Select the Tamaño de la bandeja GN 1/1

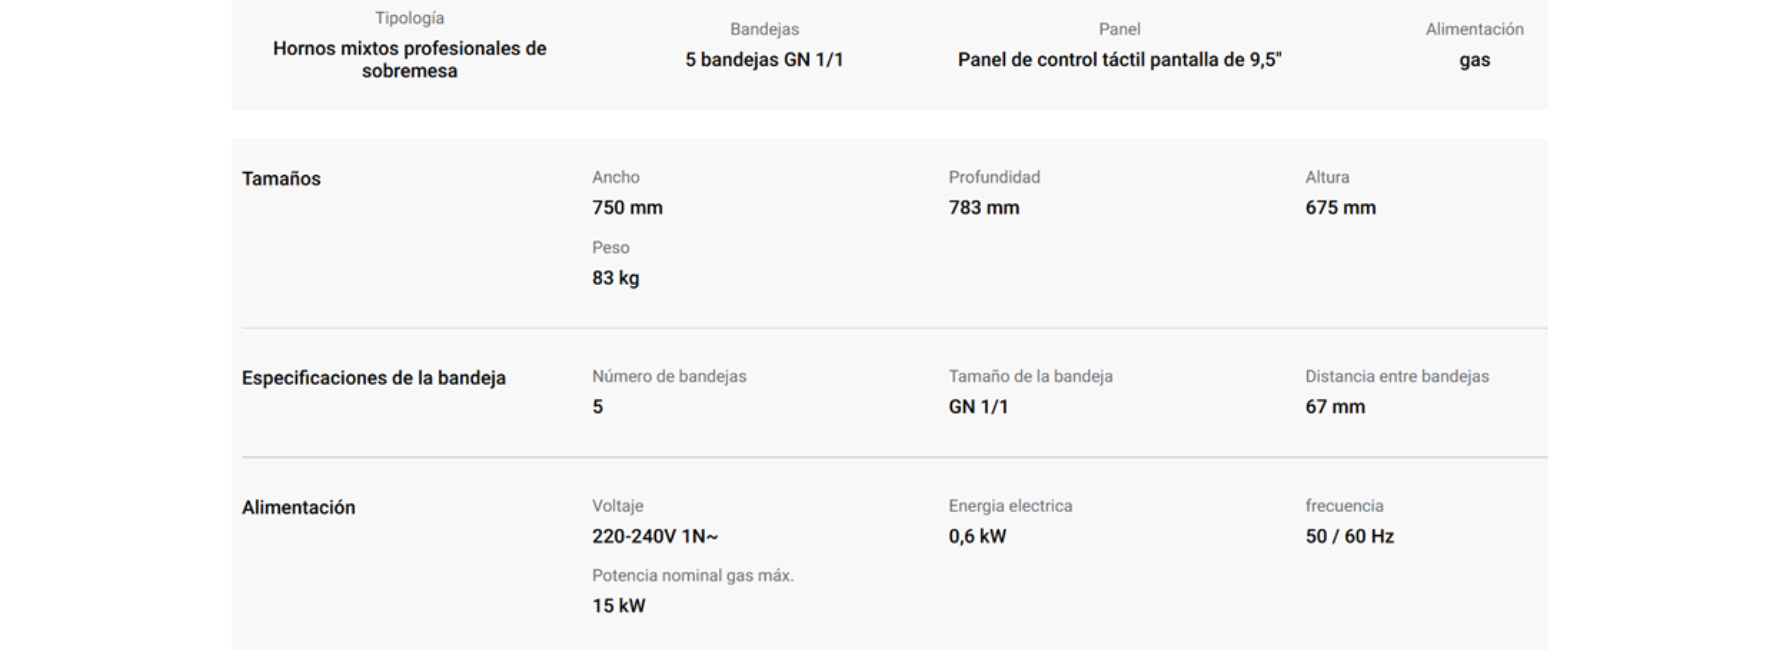pos(978,407)
